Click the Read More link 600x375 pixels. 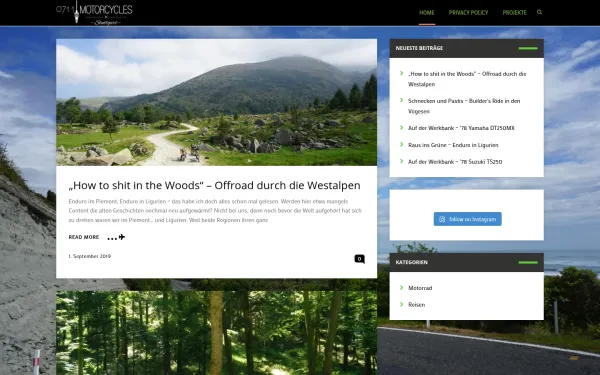(84, 237)
